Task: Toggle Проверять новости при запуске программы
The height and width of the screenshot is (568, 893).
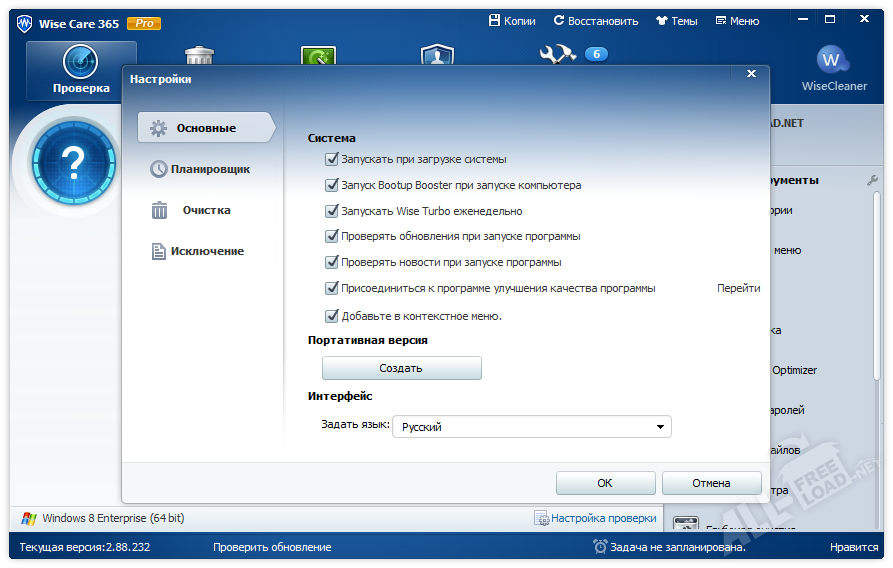Action: pyautogui.click(x=332, y=262)
